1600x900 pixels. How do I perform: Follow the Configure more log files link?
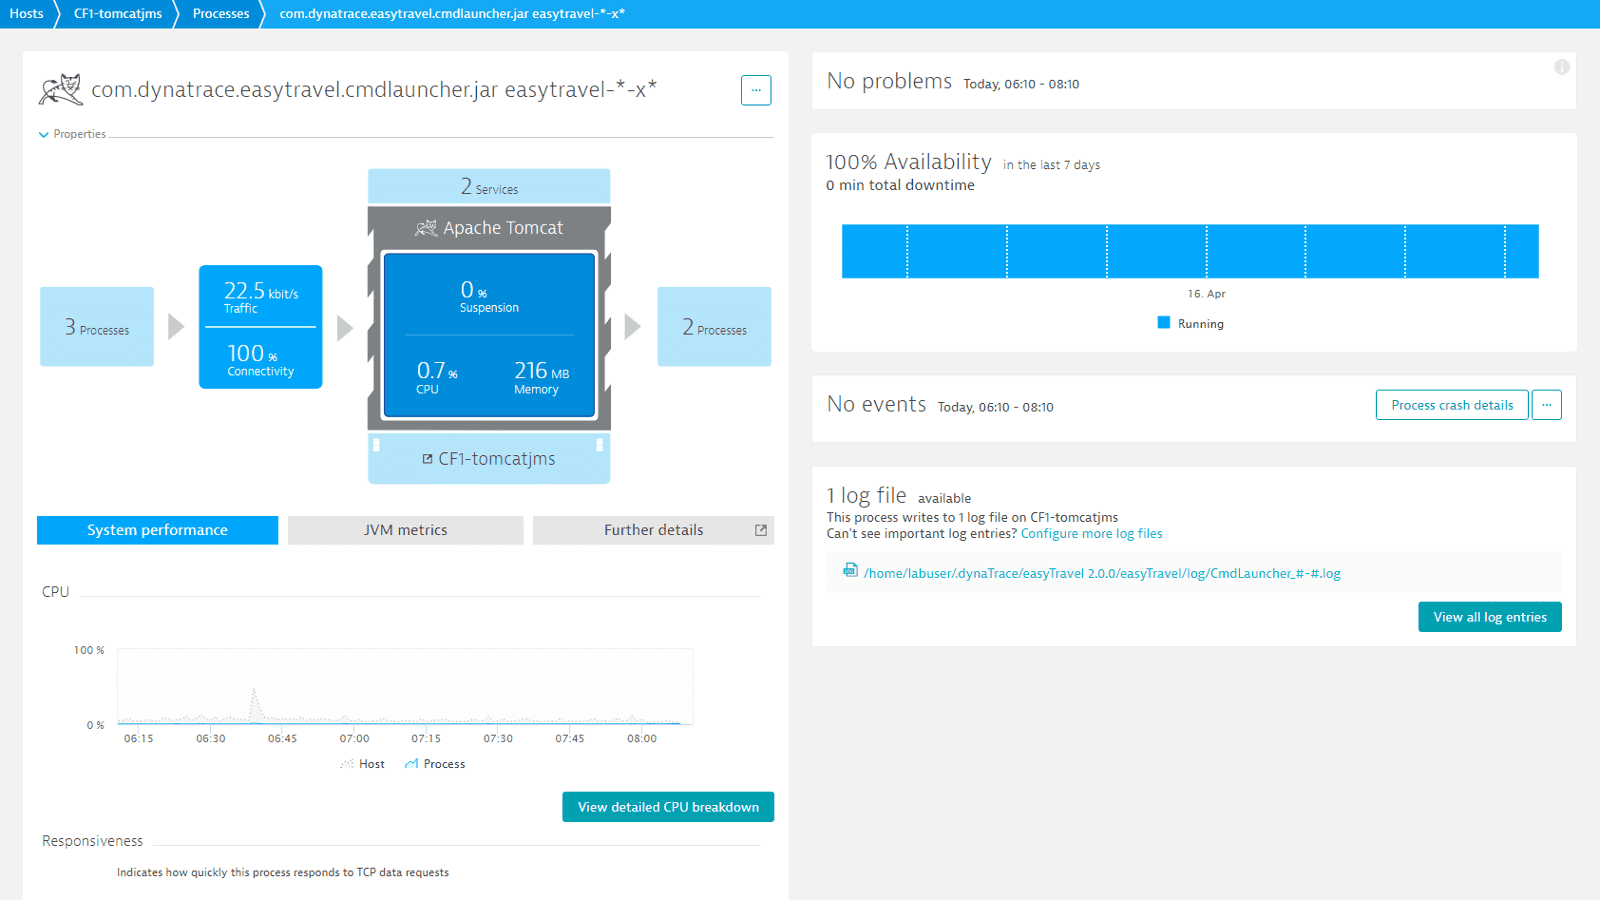[x=1091, y=534]
